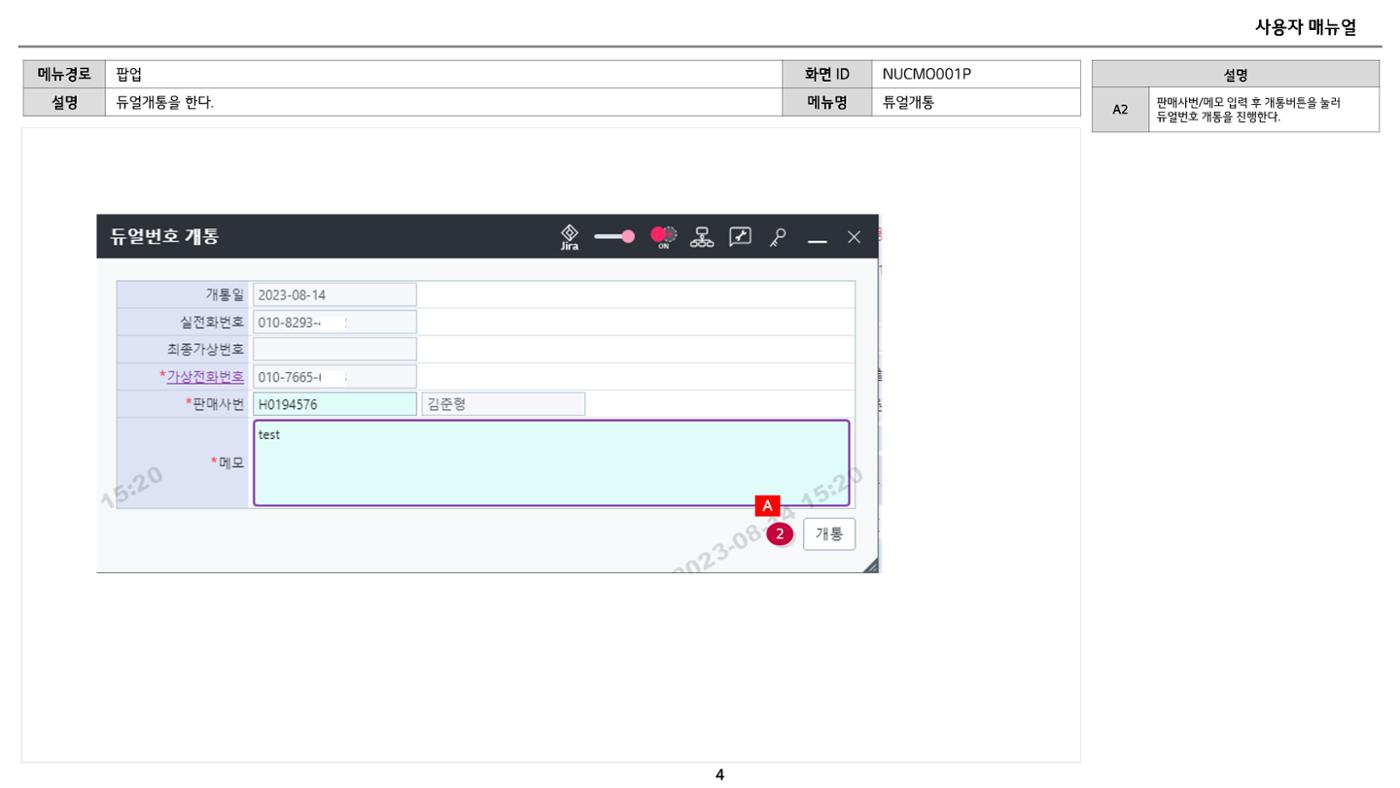
Task: Click the 최종가상번호 field label
Action: click(x=205, y=349)
